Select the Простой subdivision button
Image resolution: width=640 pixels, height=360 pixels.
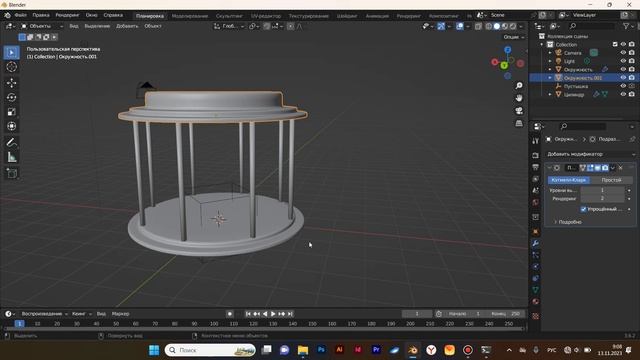pyautogui.click(x=611, y=180)
